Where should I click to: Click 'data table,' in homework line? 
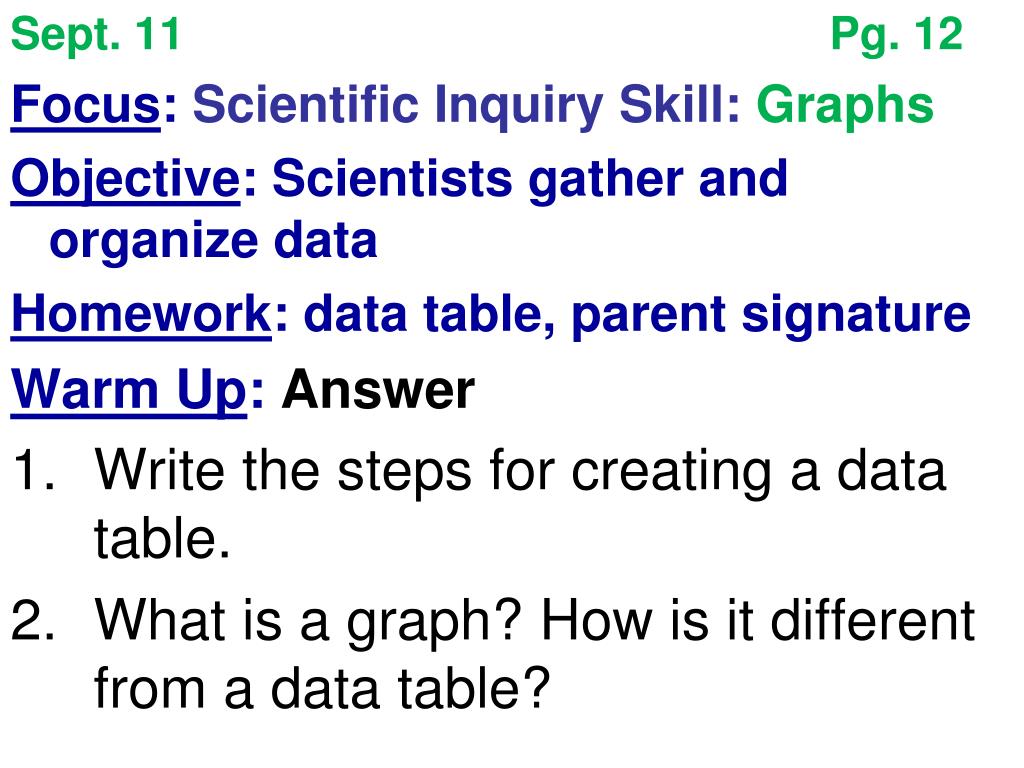tap(430, 315)
